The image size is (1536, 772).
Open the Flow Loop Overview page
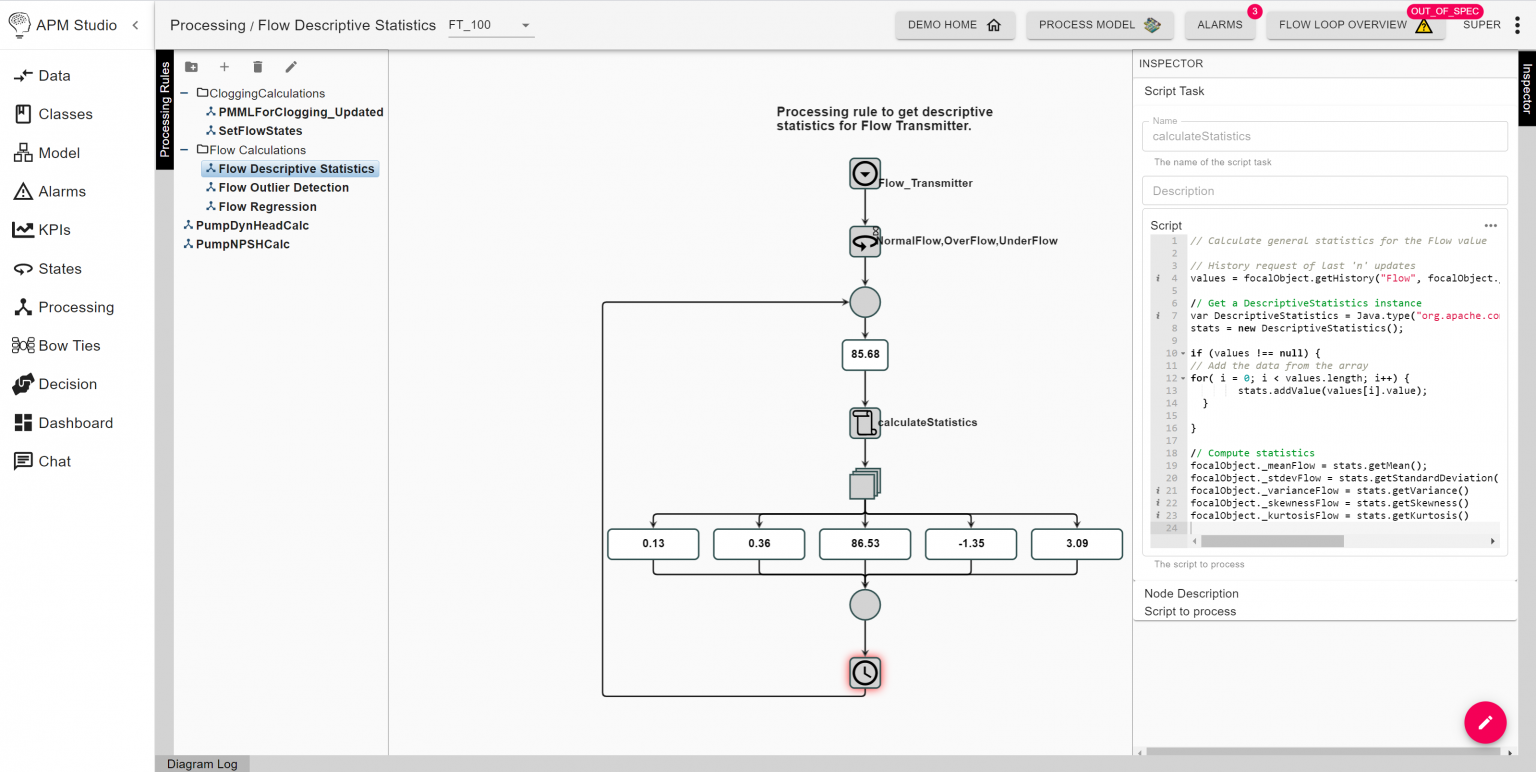pyautogui.click(x=1346, y=24)
